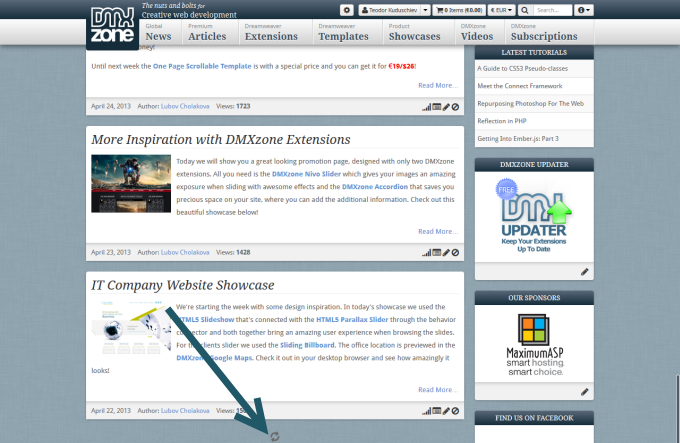The height and width of the screenshot is (443, 680).
Task: Click the block icon on April 23 post
Action: point(455,253)
